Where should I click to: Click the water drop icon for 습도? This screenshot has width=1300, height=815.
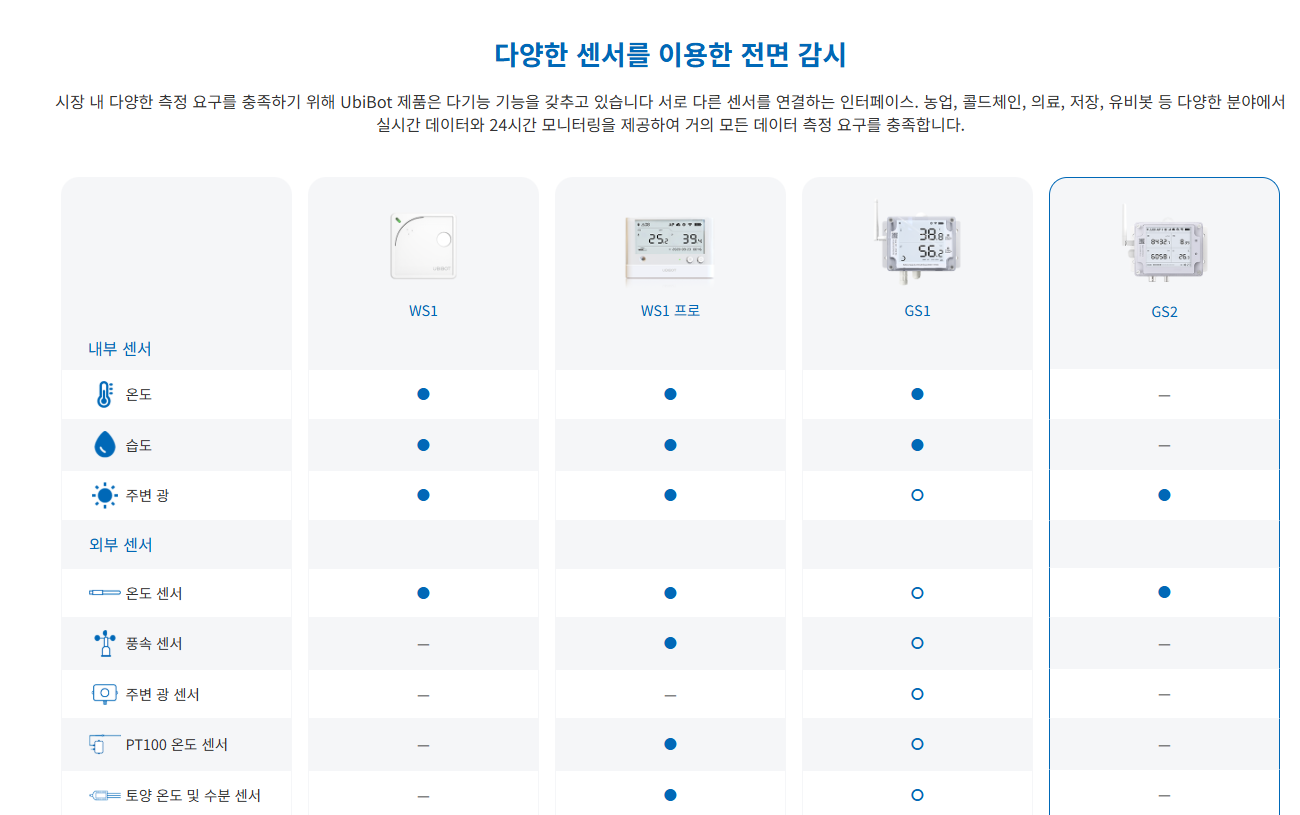click(x=105, y=444)
